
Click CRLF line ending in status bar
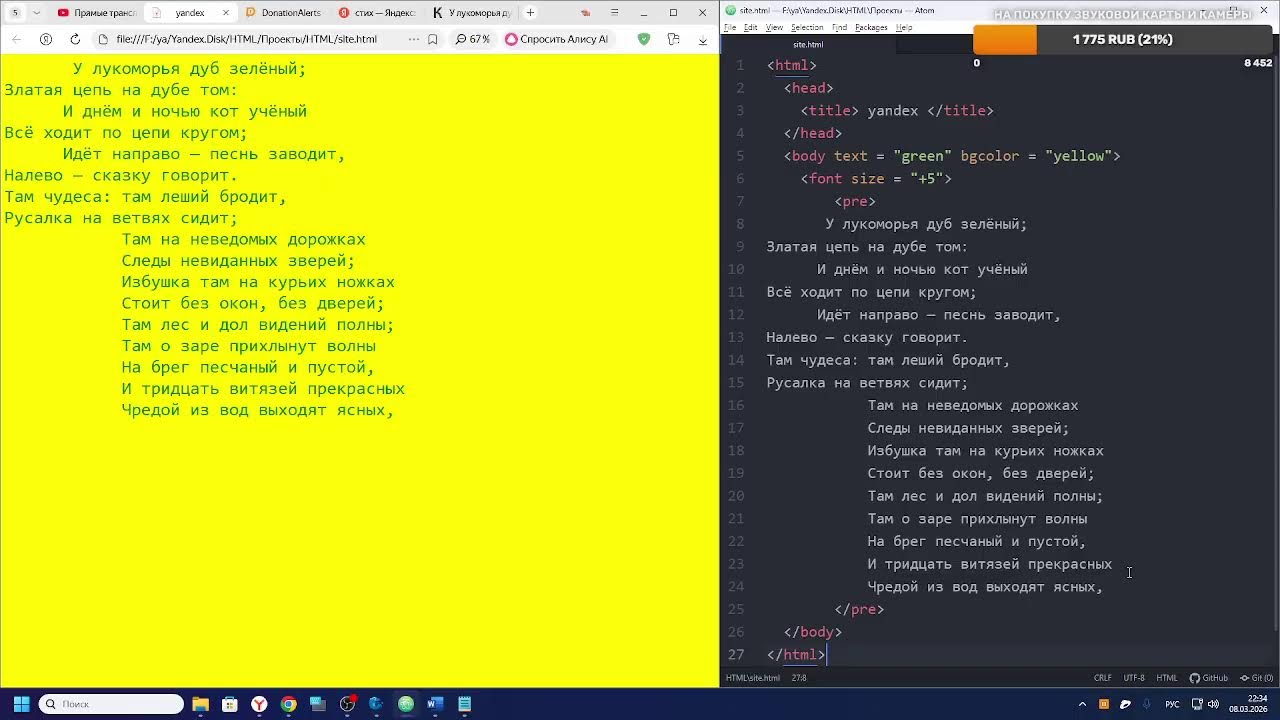tap(1103, 678)
